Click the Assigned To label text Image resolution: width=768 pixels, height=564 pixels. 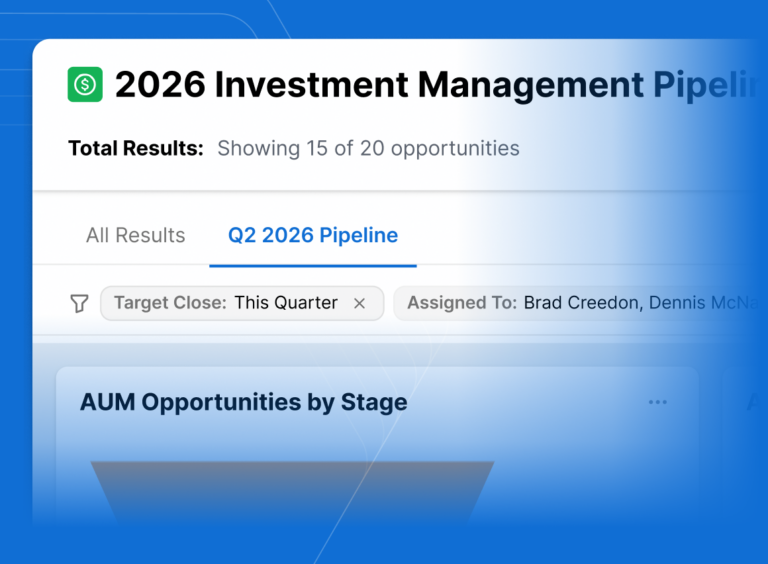tap(462, 303)
